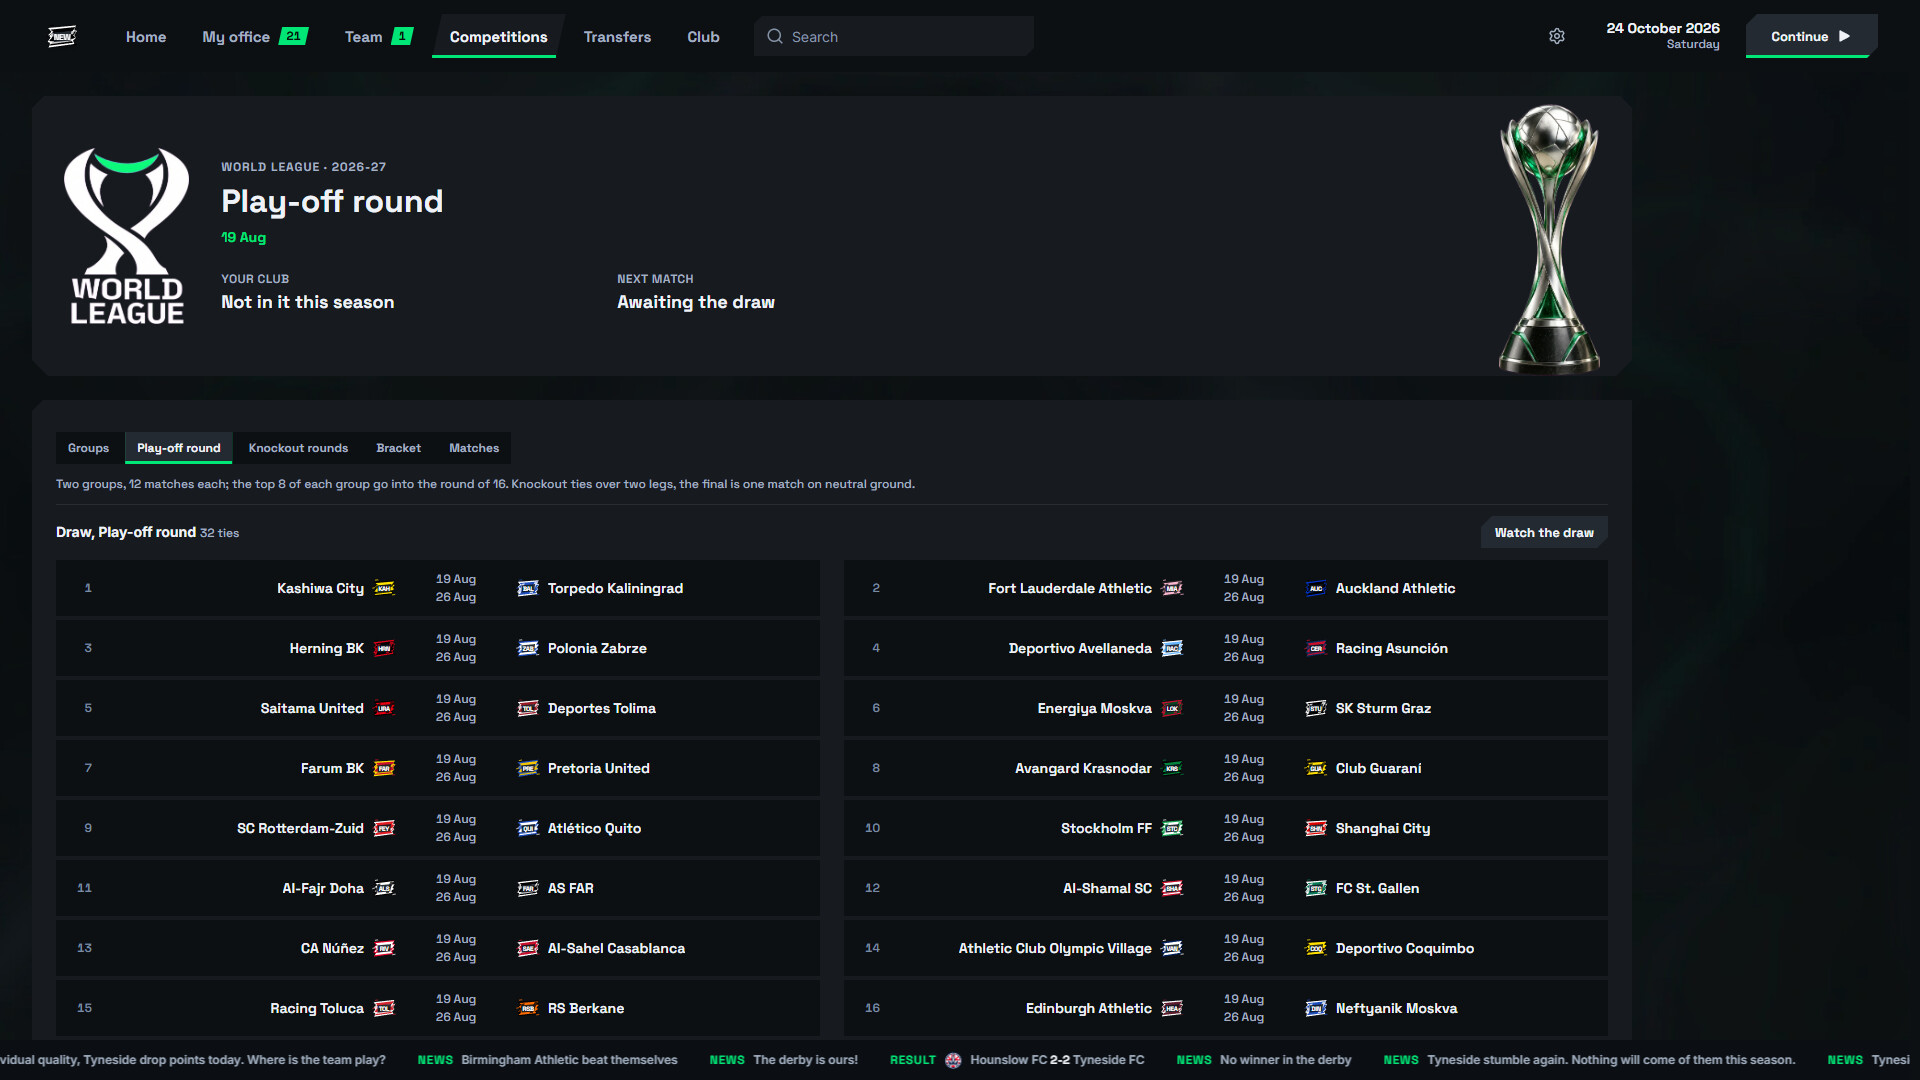Switch to the Knockout rounds tab
This screenshot has width=1920, height=1080.
click(x=298, y=448)
